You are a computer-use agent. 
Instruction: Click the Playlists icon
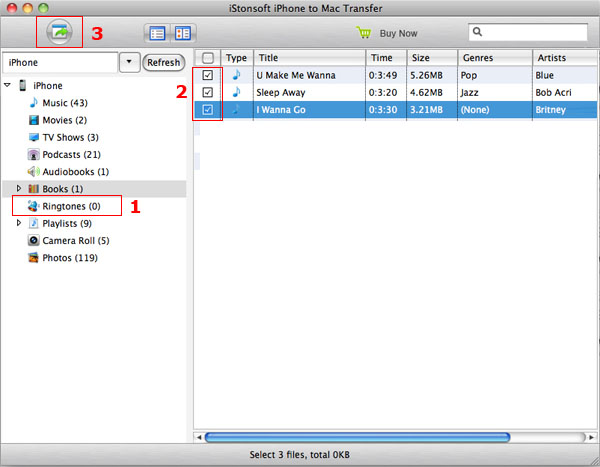tap(34, 223)
